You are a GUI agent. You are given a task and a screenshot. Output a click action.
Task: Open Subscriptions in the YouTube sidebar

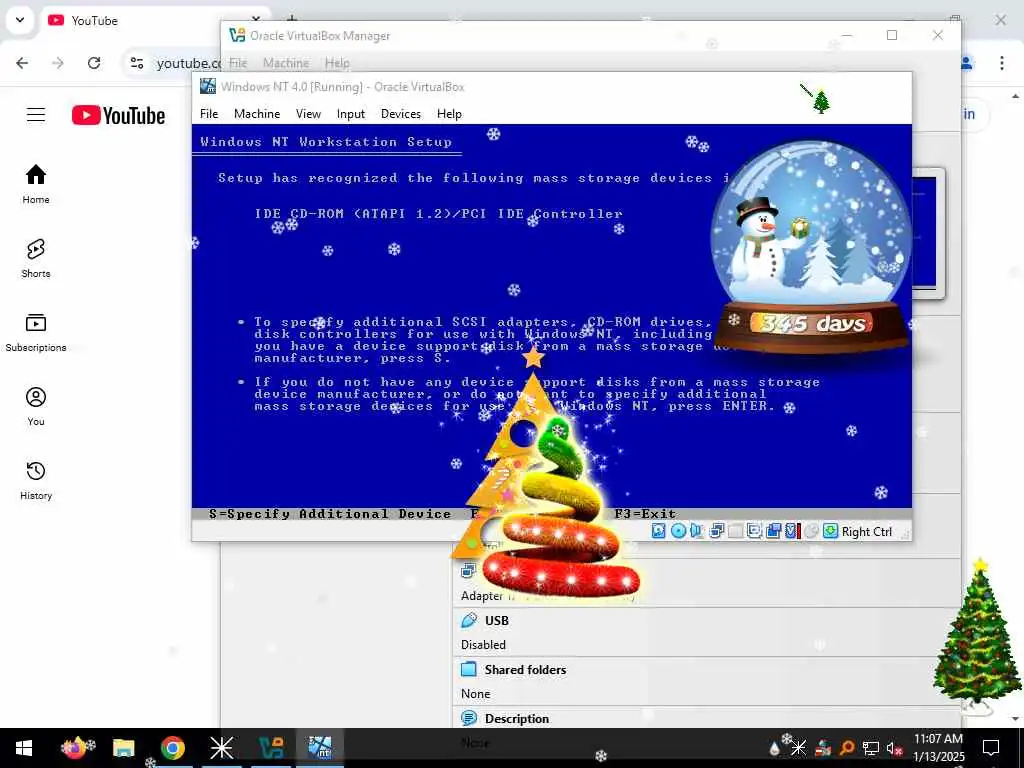(36, 332)
